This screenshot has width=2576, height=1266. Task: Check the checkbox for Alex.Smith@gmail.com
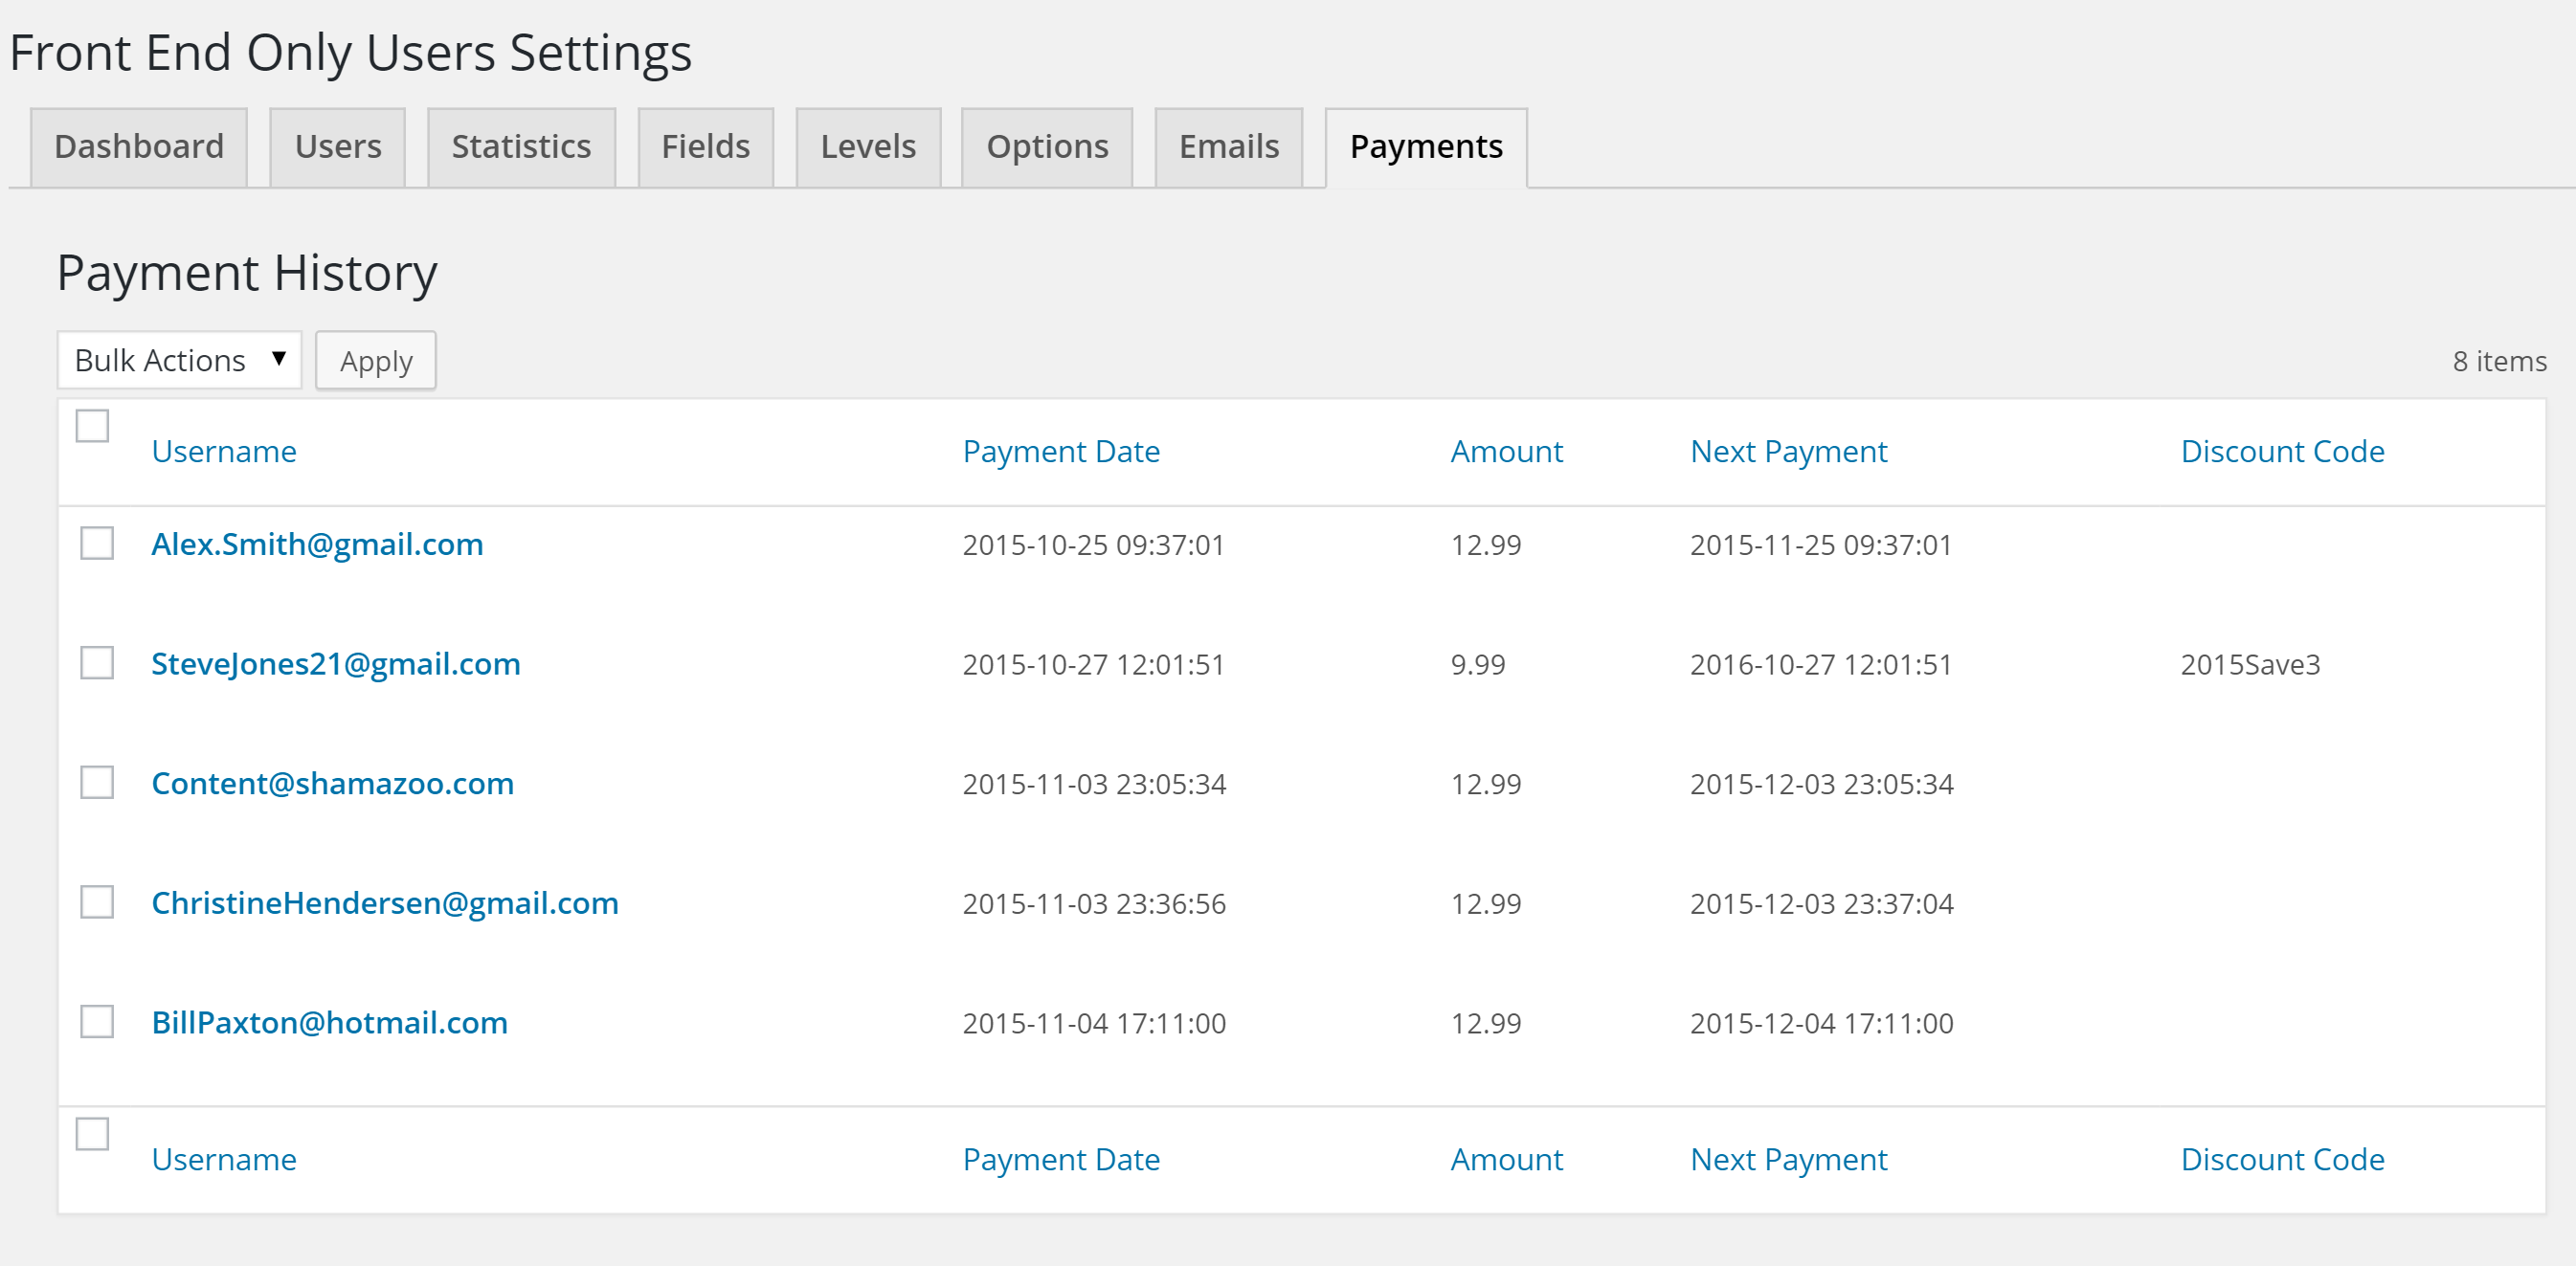tap(96, 545)
